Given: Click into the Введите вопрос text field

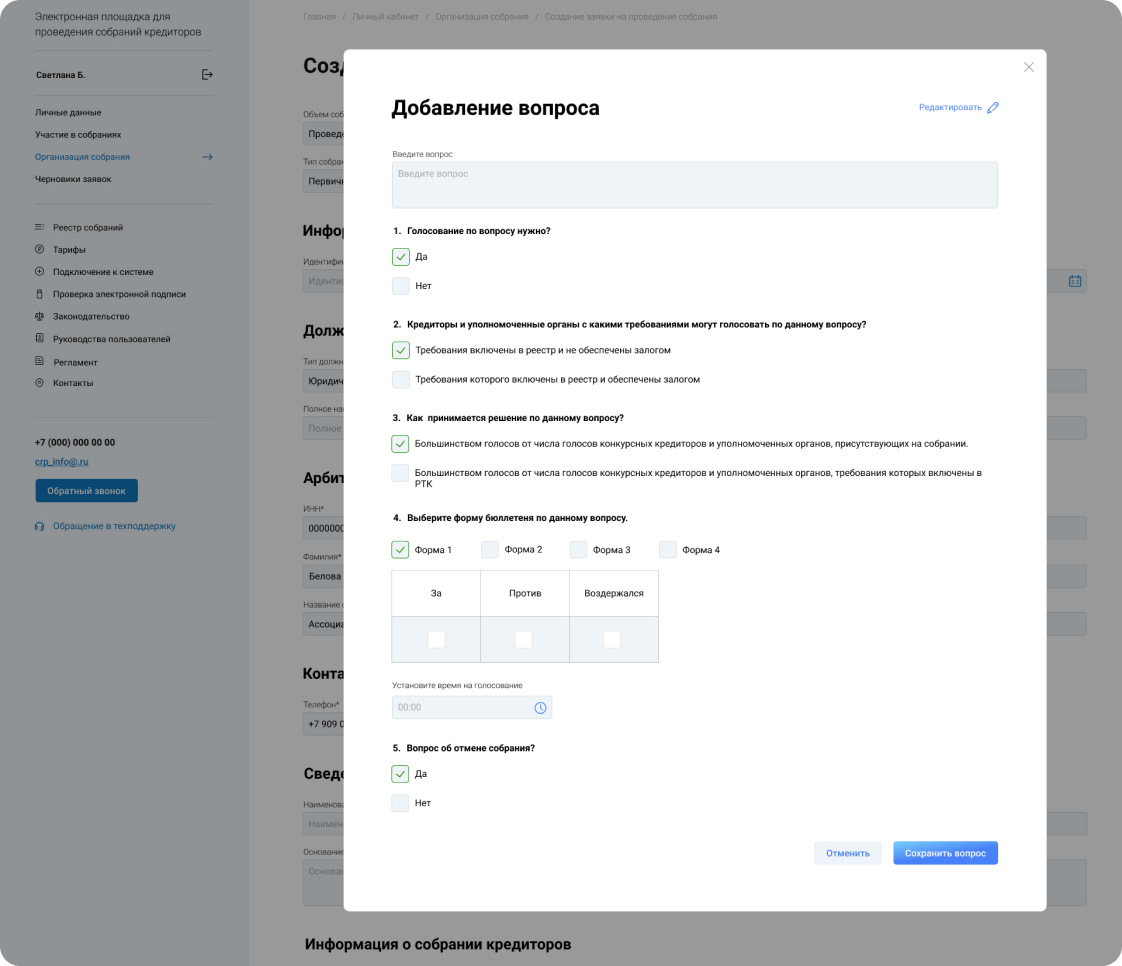Looking at the screenshot, I should click(x=694, y=185).
